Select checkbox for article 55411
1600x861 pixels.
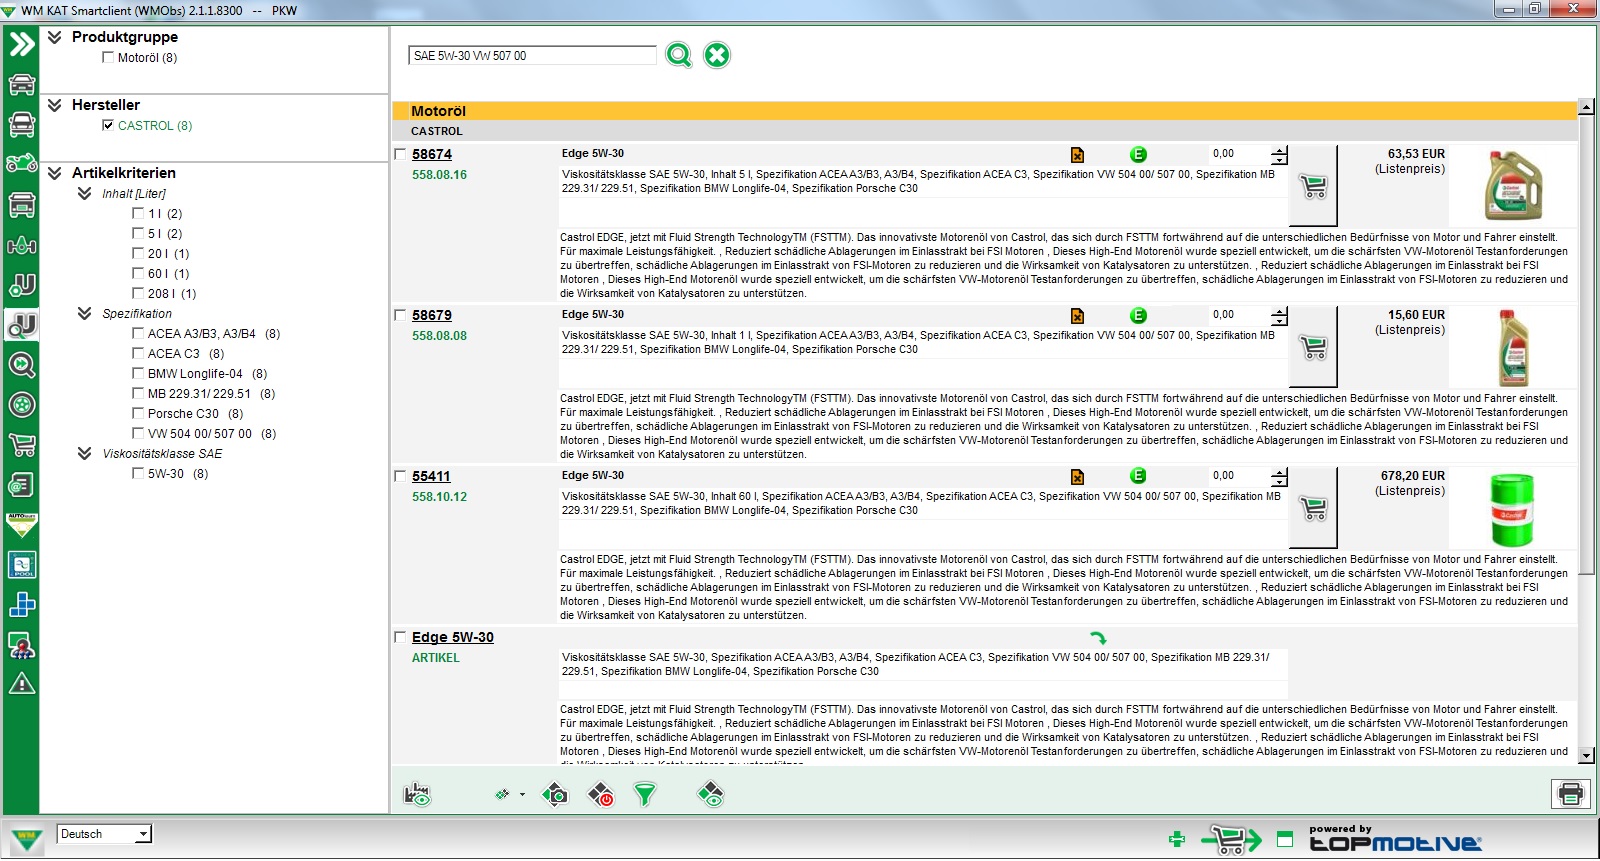click(400, 477)
